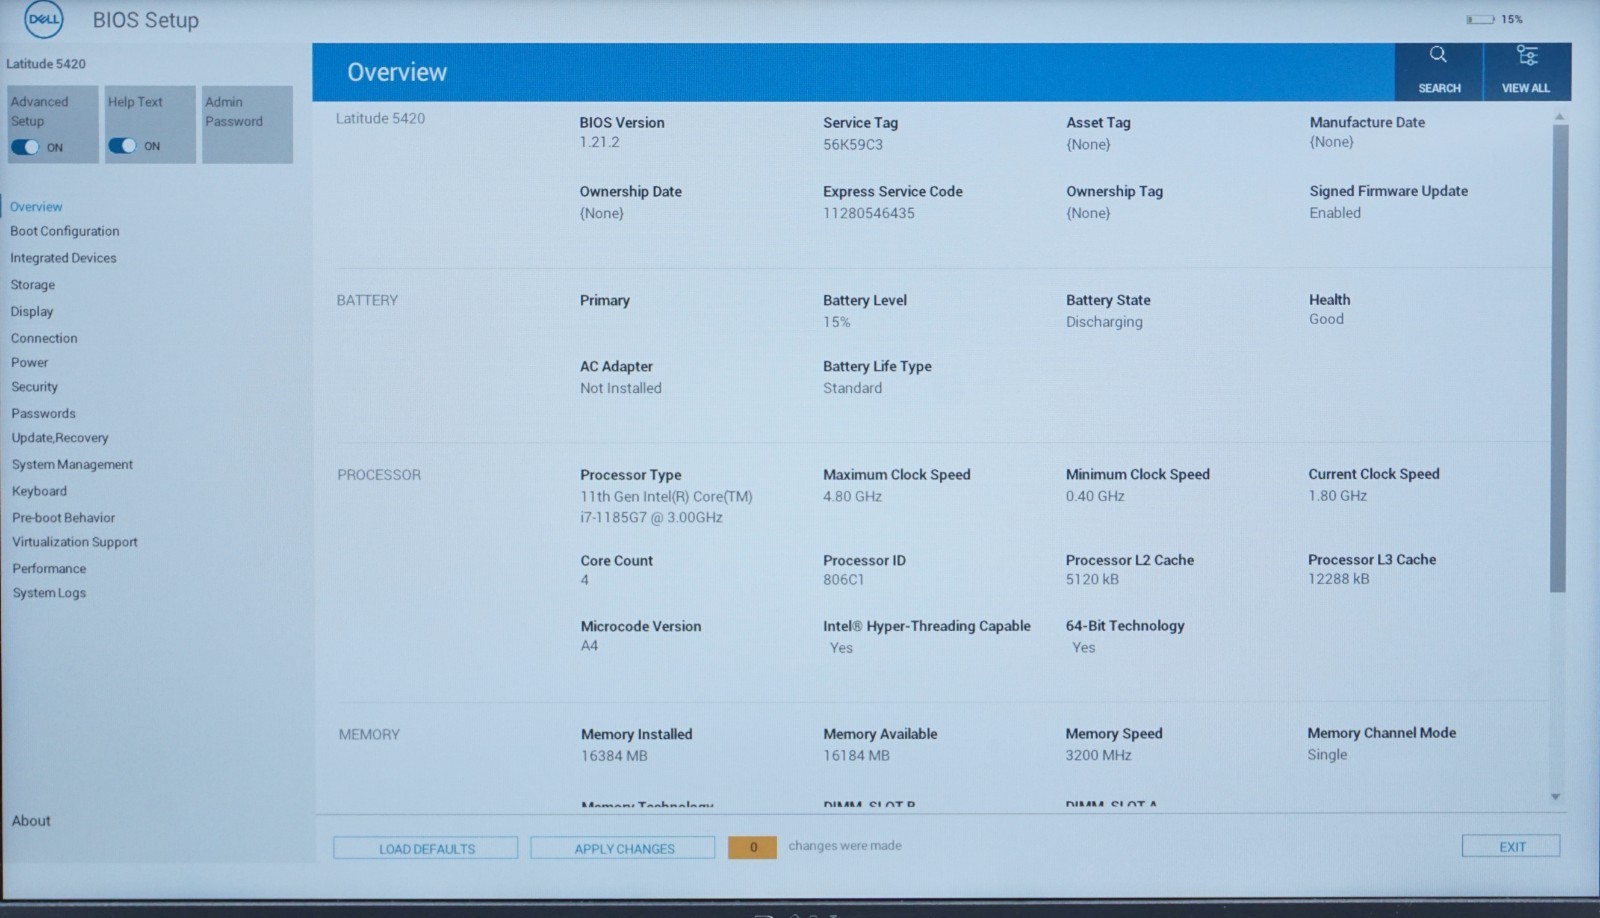The image size is (1600, 918).
Task: Click Memory Channel Mode Single value
Action: coord(1327,755)
